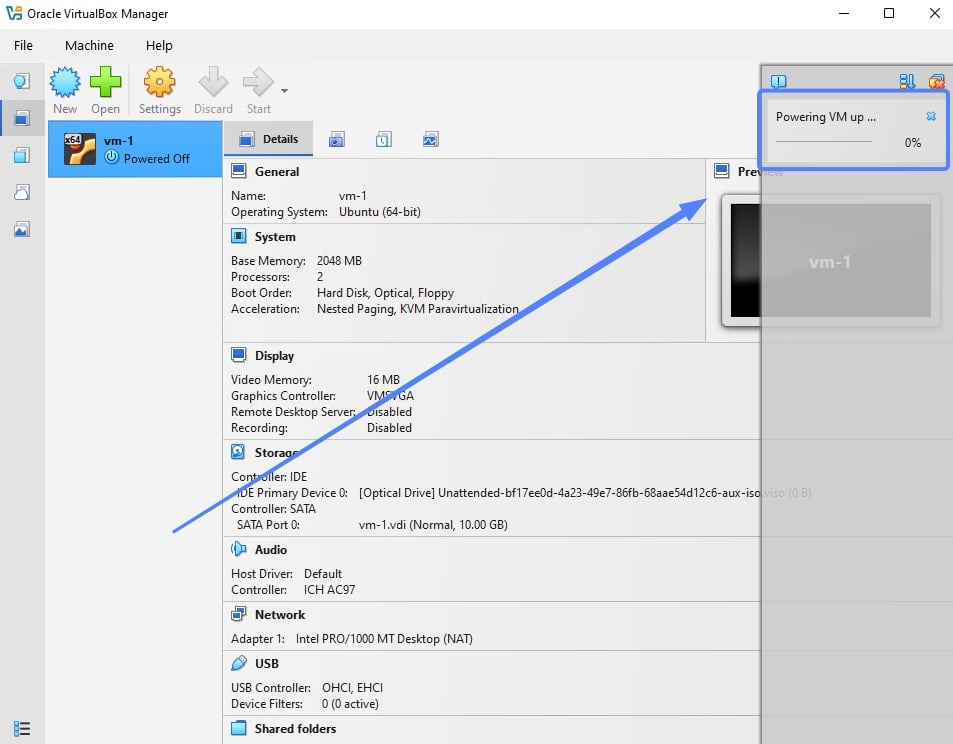Click the Powering VM up progress bar

[824, 142]
